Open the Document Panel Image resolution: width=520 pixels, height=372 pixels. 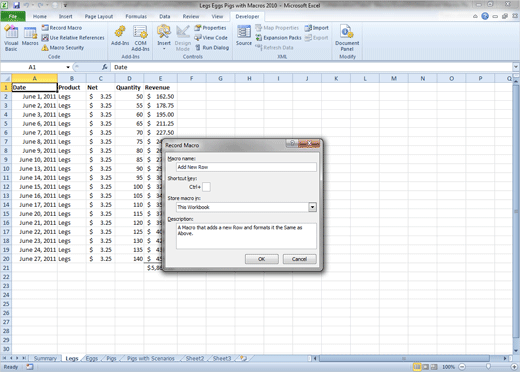pyautogui.click(x=347, y=38)
